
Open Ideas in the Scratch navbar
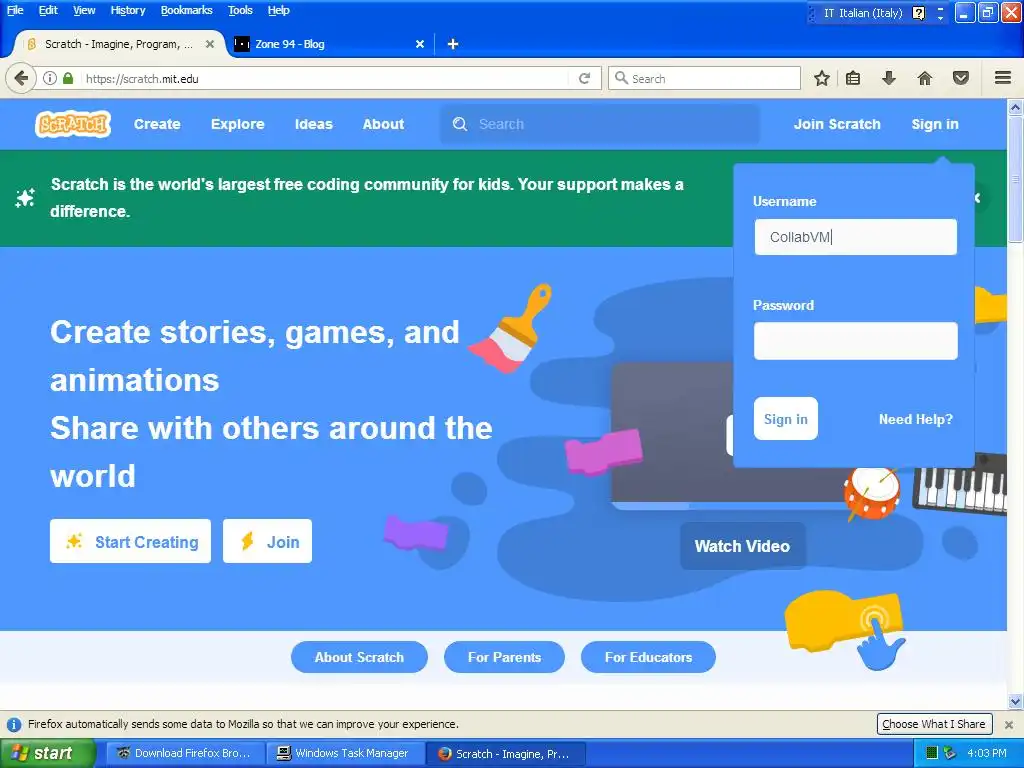click(313, 124)
